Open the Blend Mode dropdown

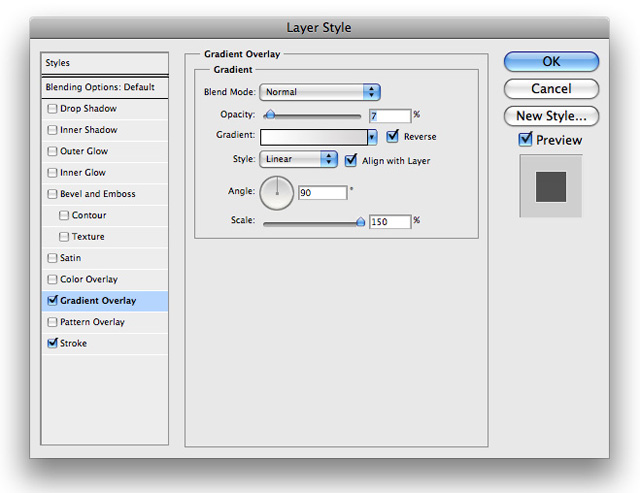pyautogui.click(x=320, y=92)
